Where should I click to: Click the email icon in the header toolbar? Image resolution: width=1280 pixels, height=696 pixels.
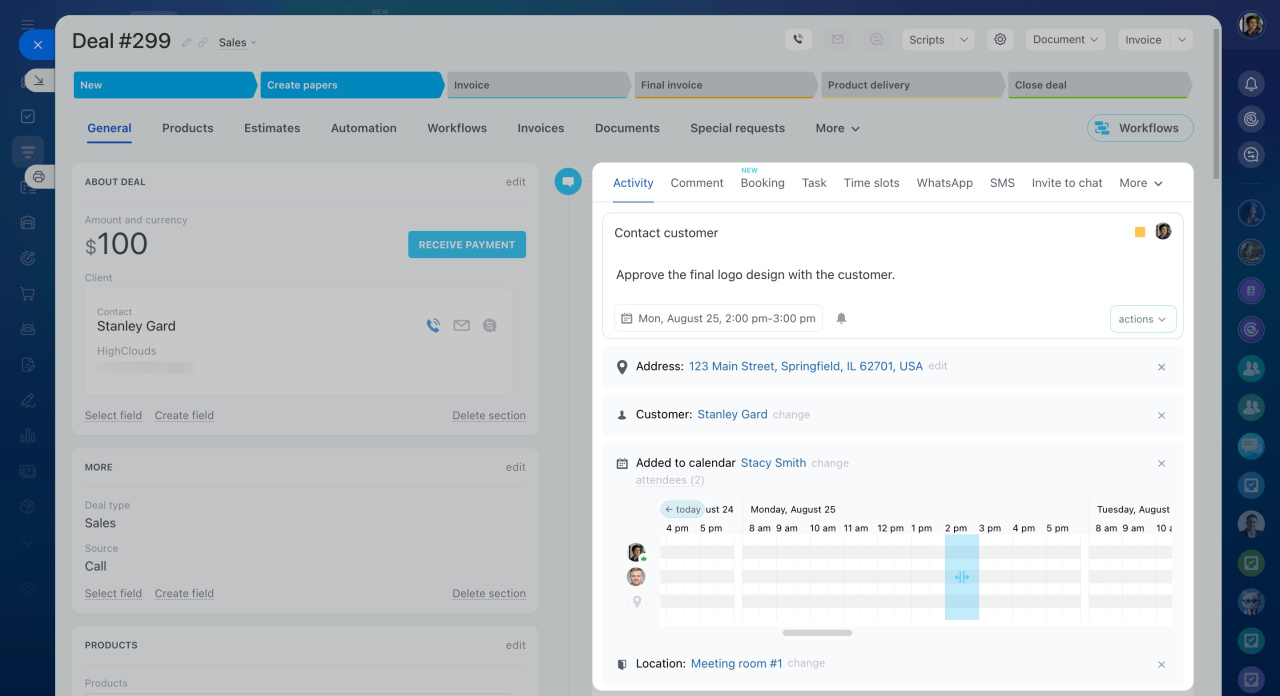coord(837,40)
